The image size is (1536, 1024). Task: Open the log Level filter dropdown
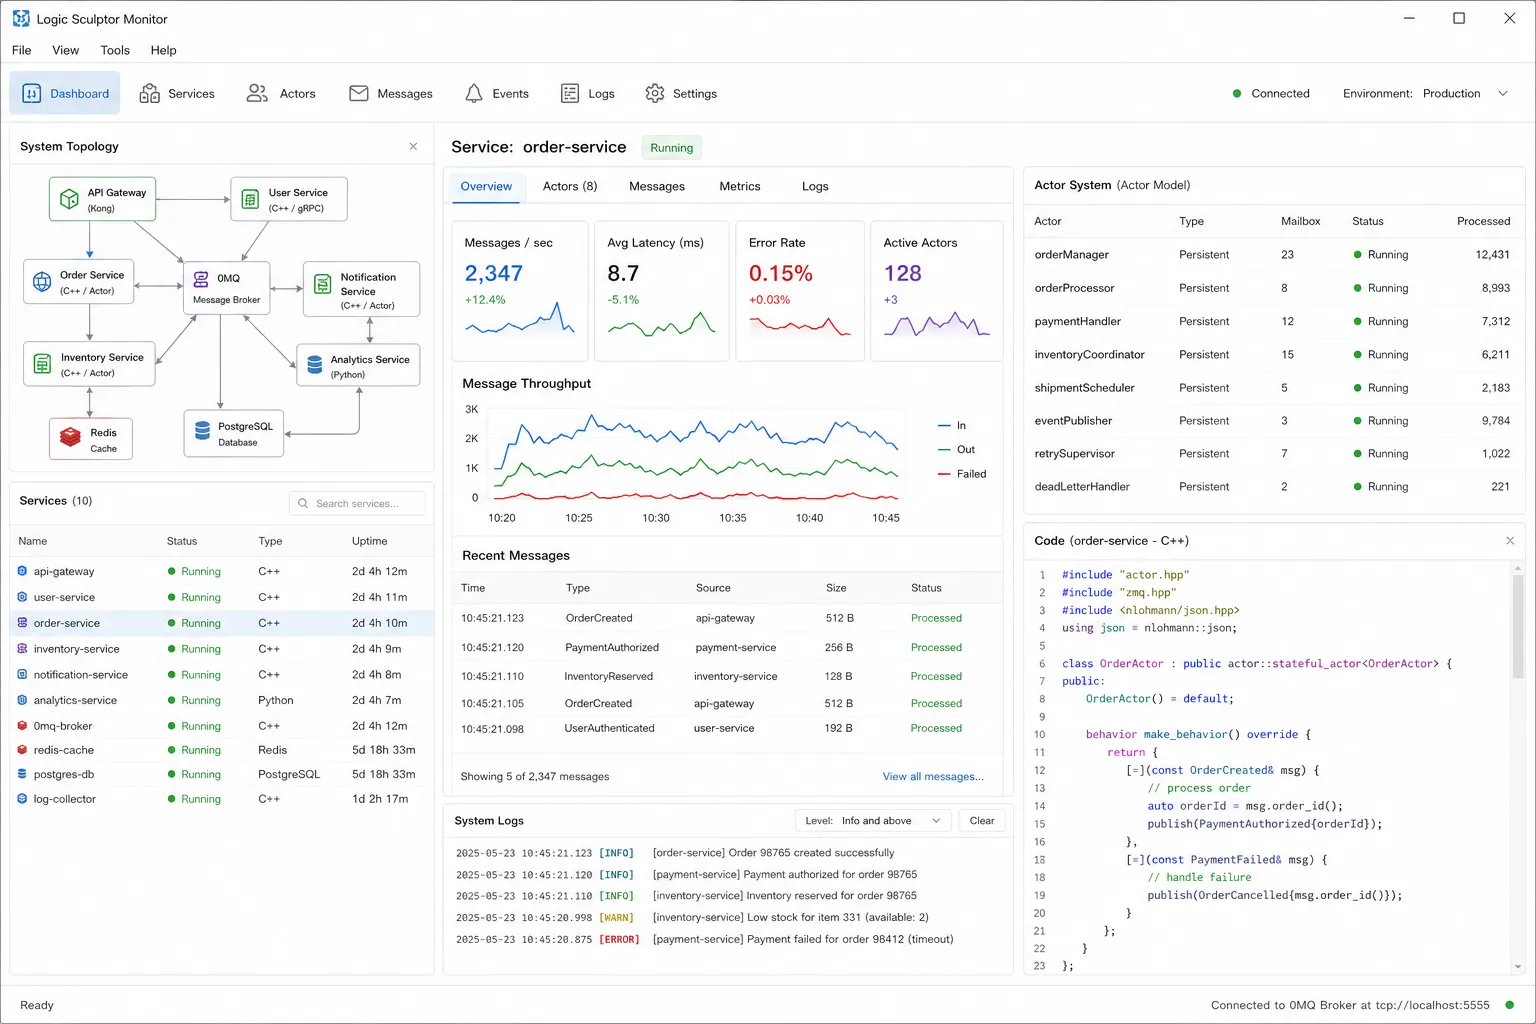coord(872,821)
